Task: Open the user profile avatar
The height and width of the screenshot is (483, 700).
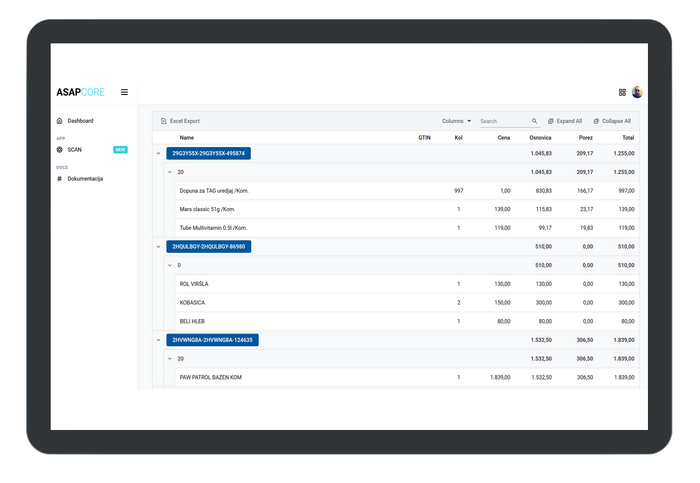Action: pos(637,92)
